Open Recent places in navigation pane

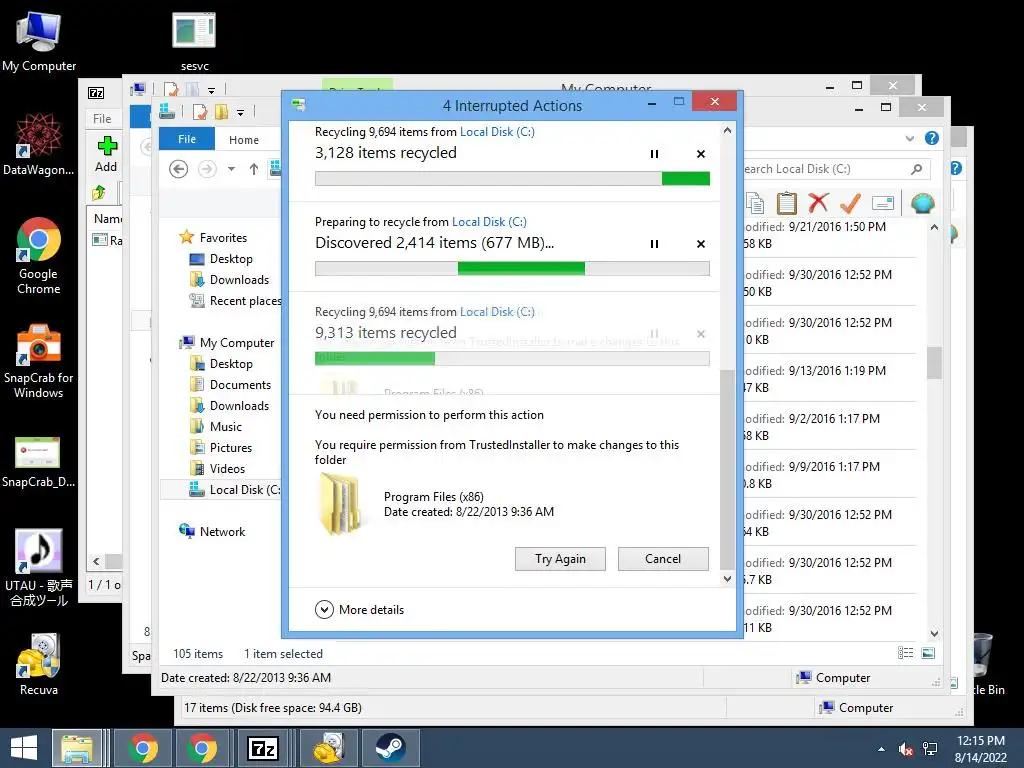(235, 300)
